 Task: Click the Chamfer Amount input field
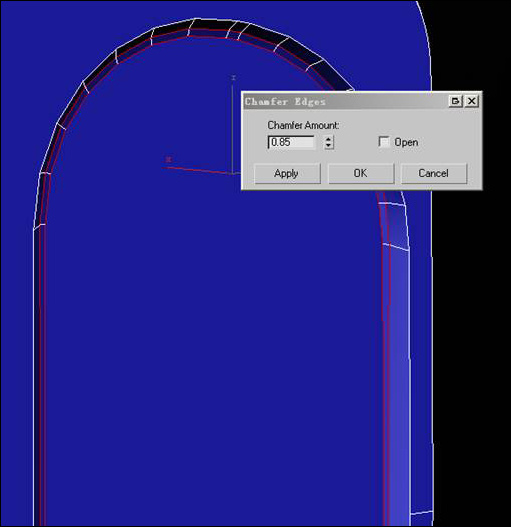291,142
